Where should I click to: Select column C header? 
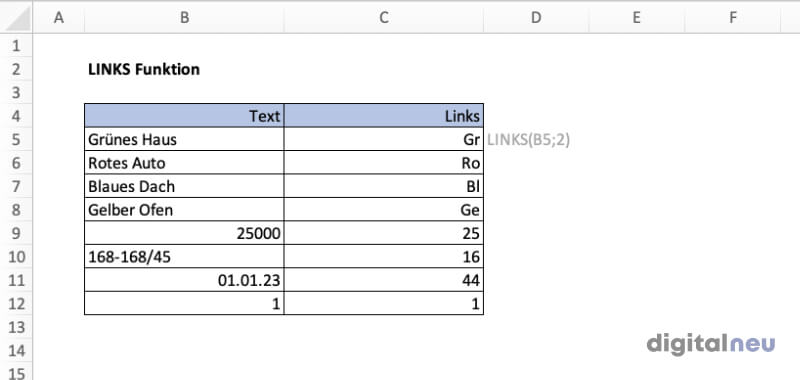[384, 18]
